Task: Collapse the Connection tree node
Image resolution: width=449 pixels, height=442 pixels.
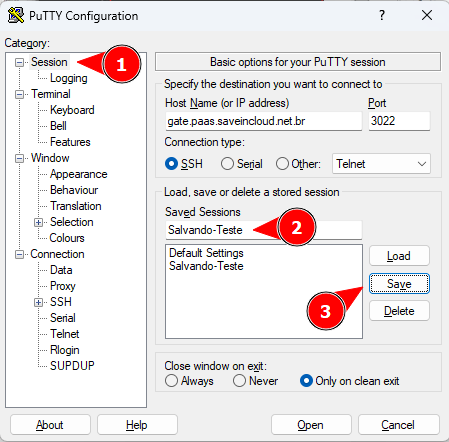Action: [20, 255]
